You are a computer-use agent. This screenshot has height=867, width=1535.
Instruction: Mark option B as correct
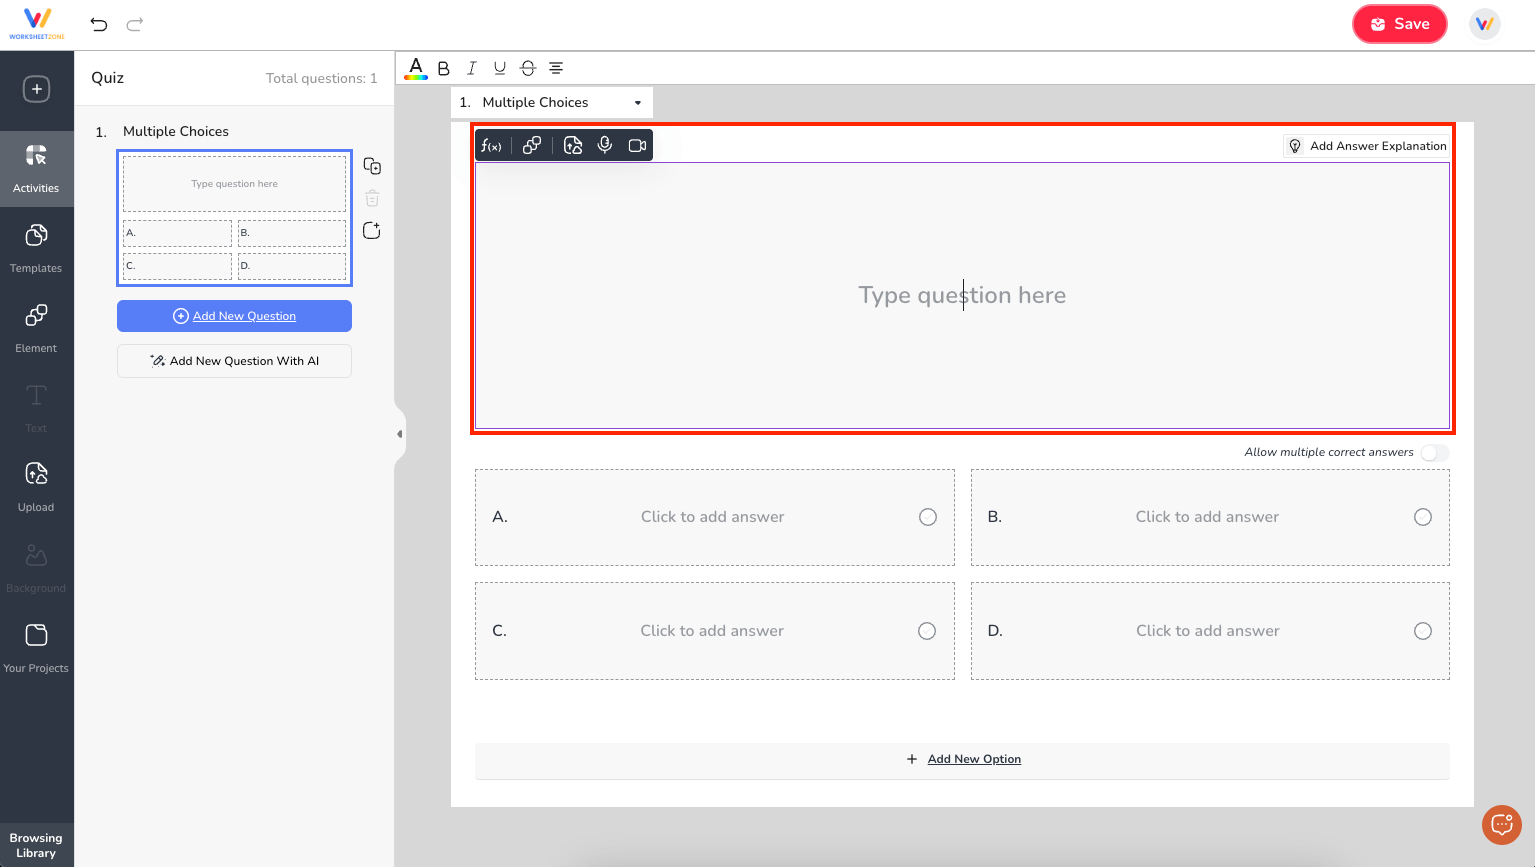point(1423,517)
